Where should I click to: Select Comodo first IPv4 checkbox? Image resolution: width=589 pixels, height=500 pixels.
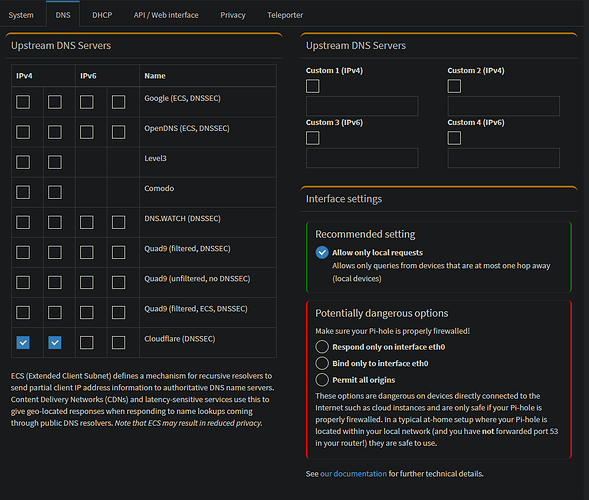tap(23, 192)
